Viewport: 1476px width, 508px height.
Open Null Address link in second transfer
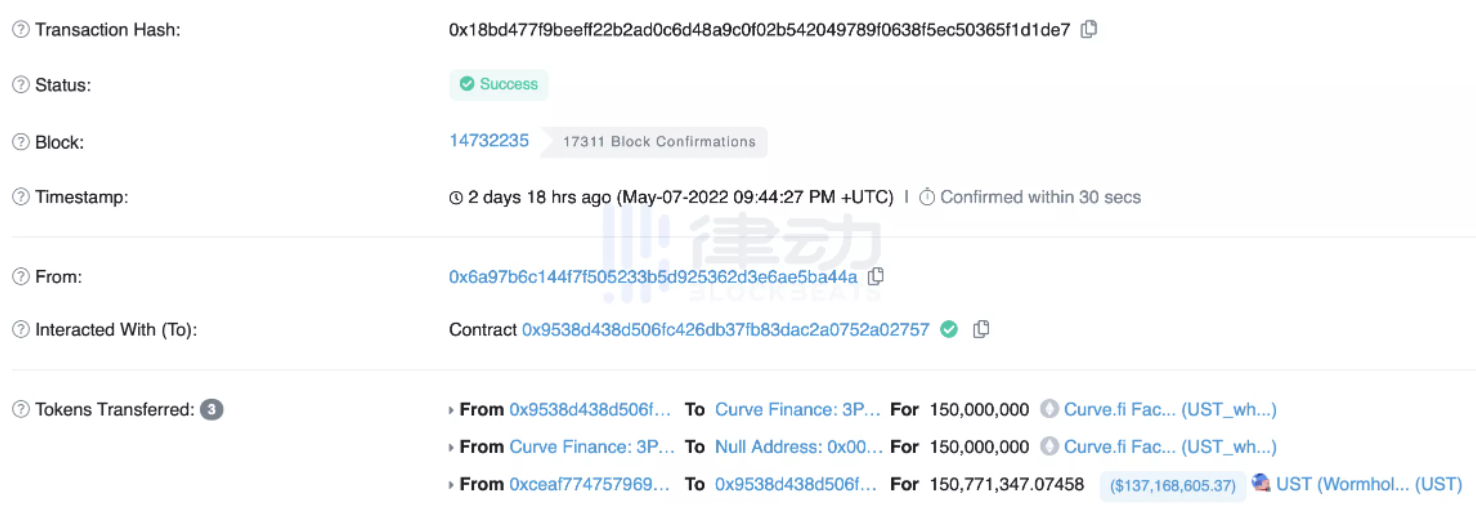[x=798, y=447]
